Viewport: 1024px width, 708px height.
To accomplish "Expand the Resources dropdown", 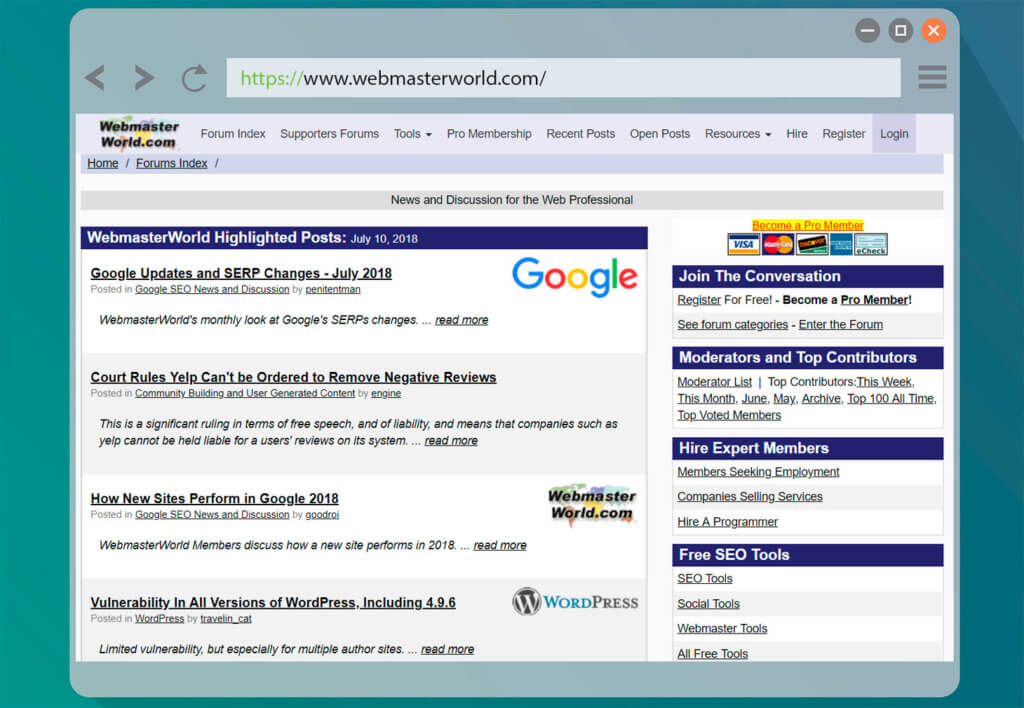I will coord(737,132).
